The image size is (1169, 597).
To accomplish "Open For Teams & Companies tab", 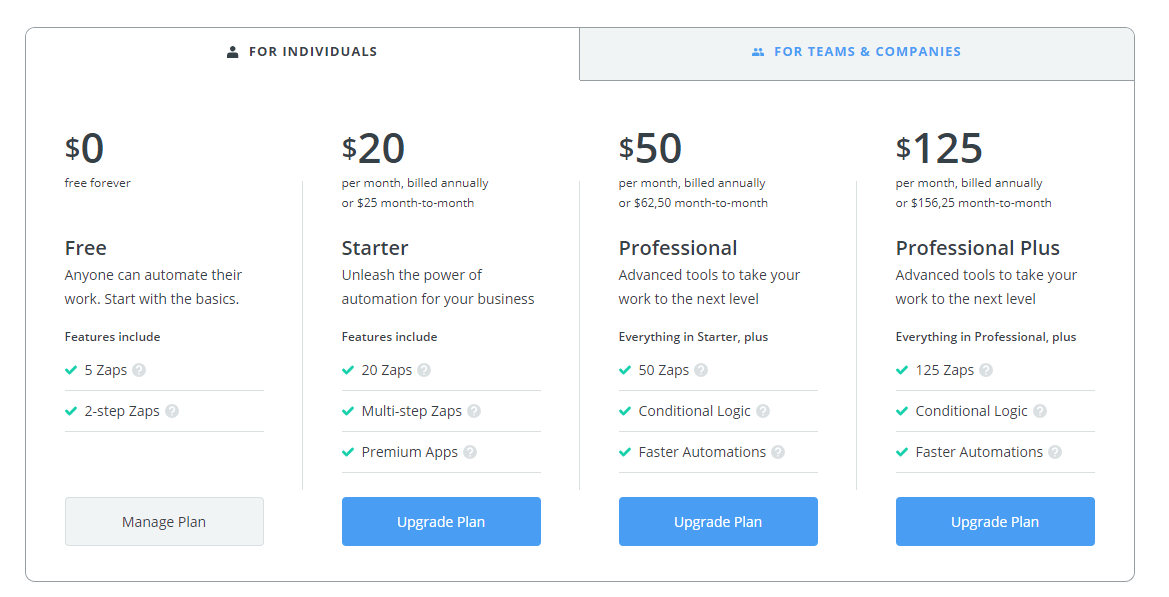I will (857, 52).
